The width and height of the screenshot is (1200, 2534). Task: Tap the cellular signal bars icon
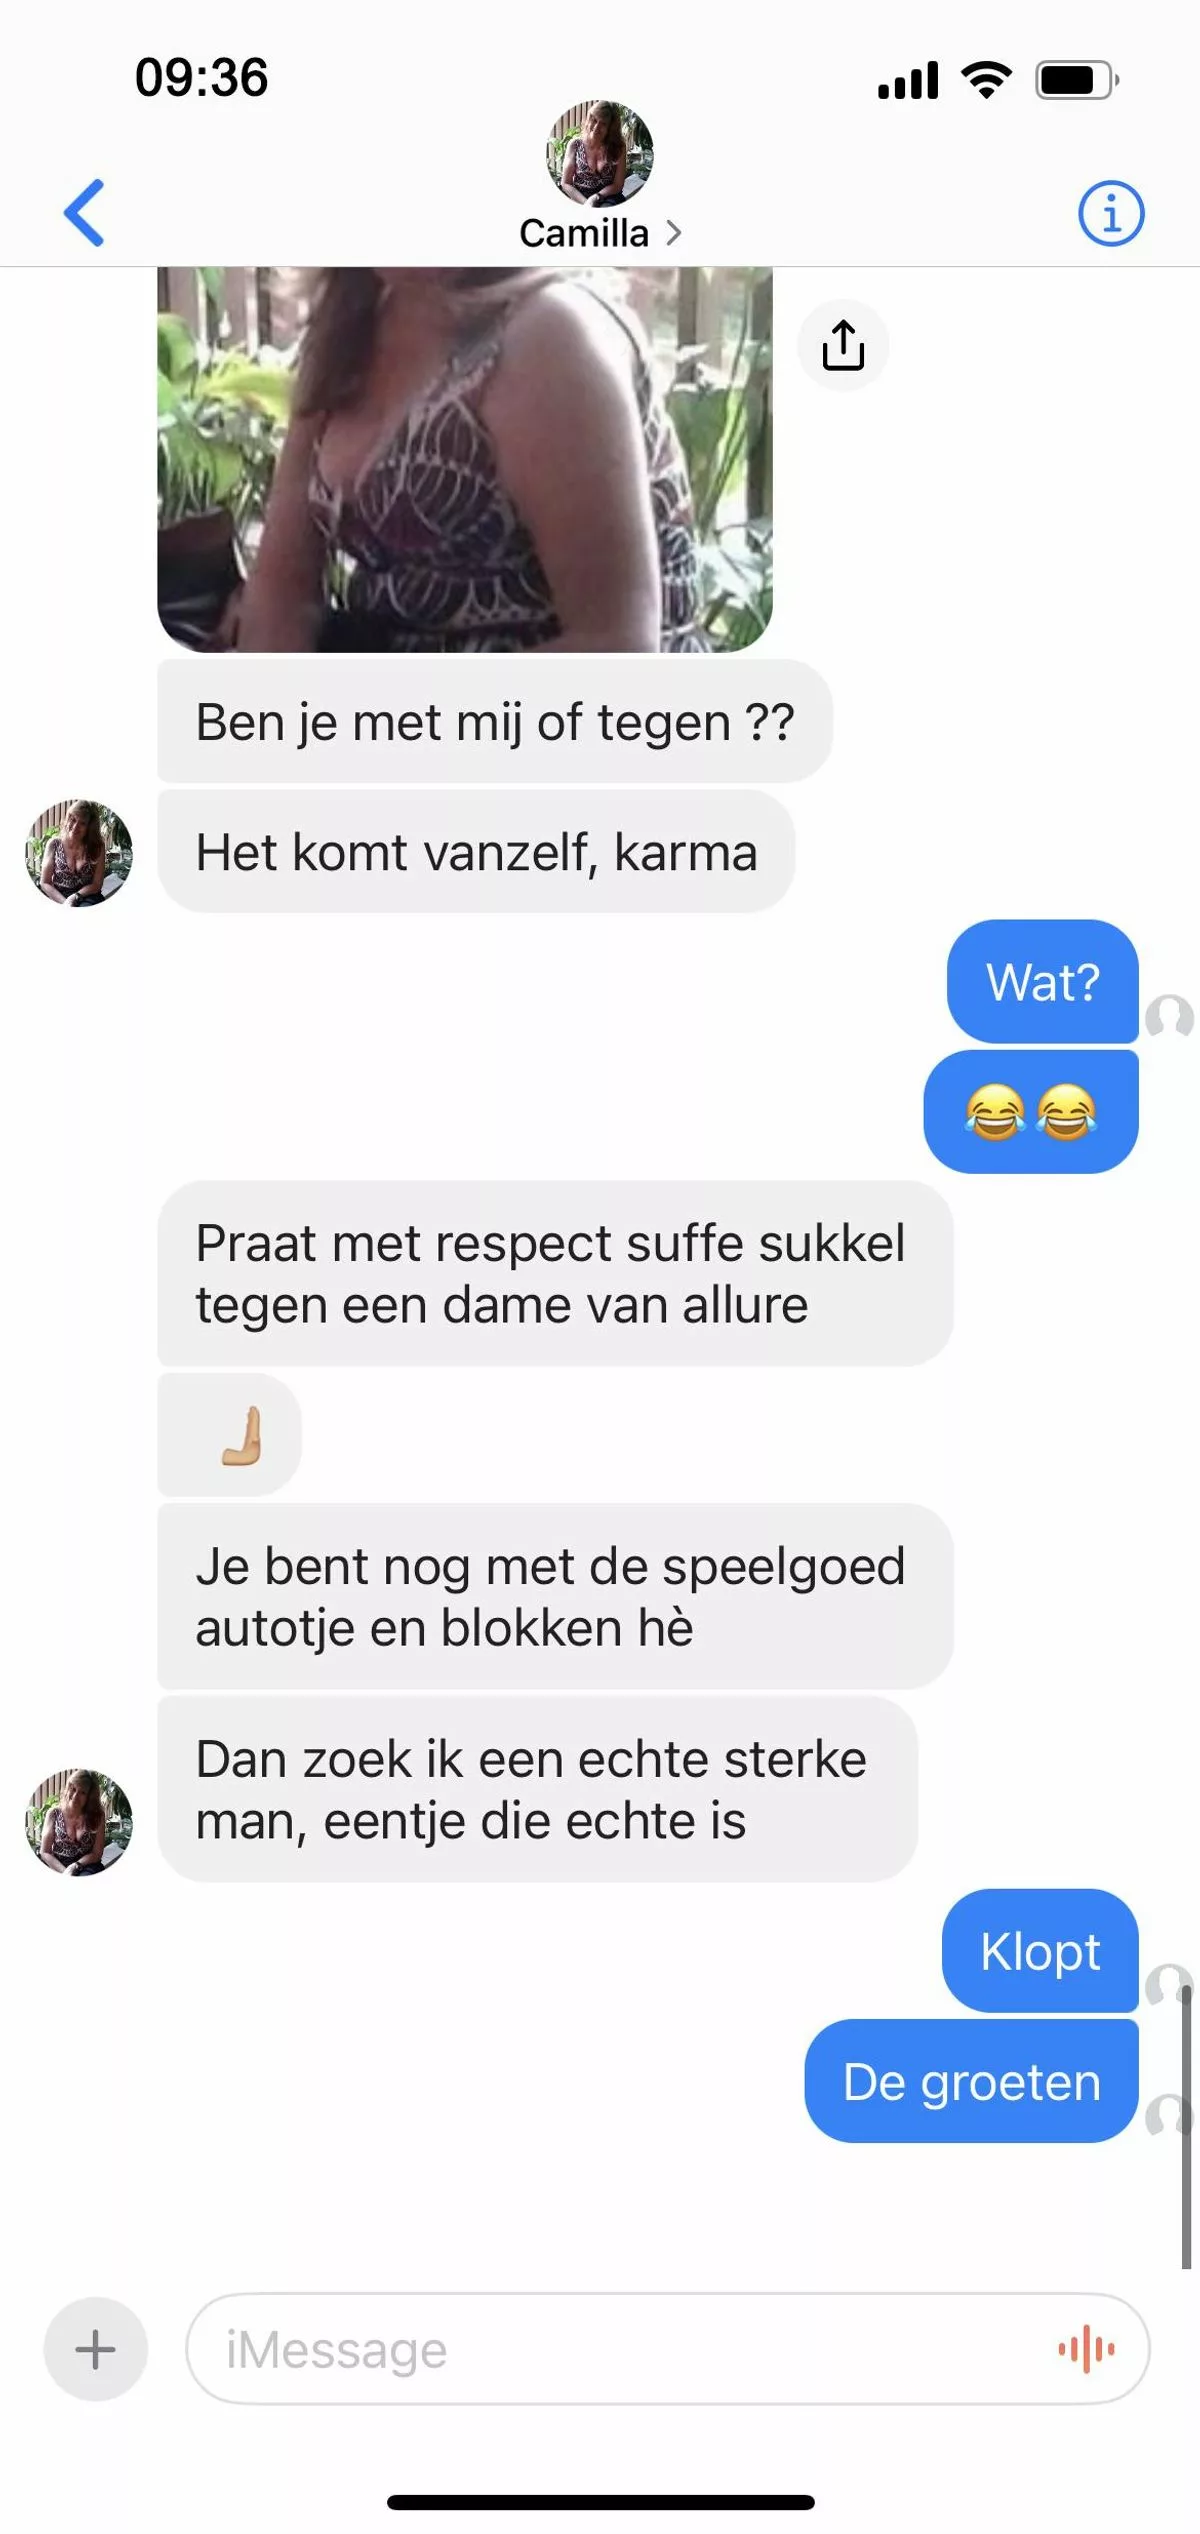click(908, 80)
